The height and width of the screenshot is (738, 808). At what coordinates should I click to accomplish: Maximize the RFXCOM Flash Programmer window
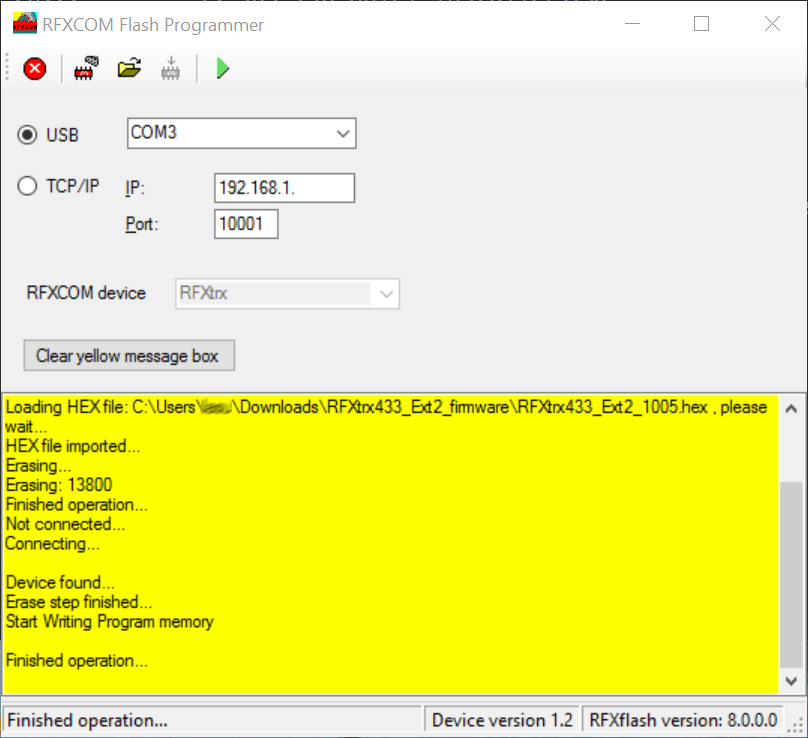coord(701,24)
